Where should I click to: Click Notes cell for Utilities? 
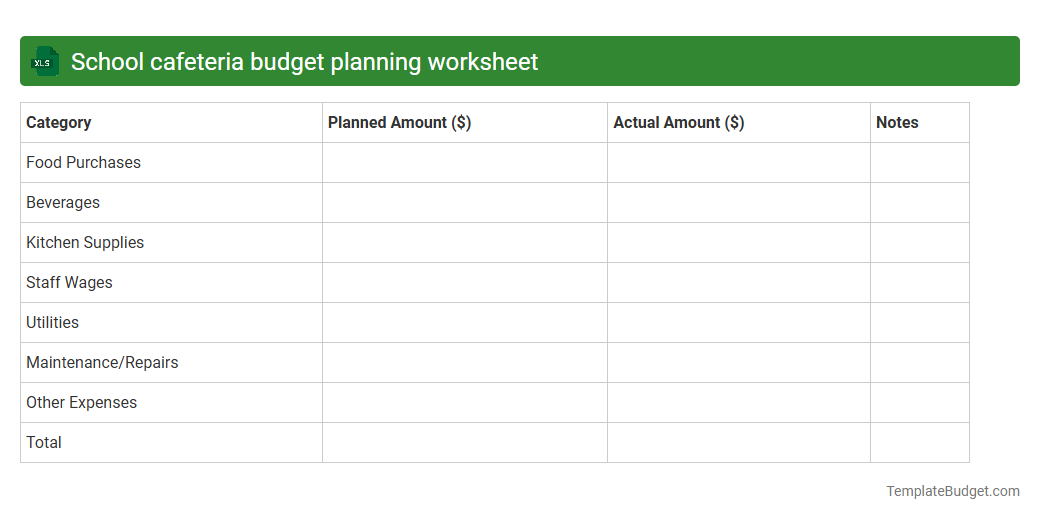(920, 322)
